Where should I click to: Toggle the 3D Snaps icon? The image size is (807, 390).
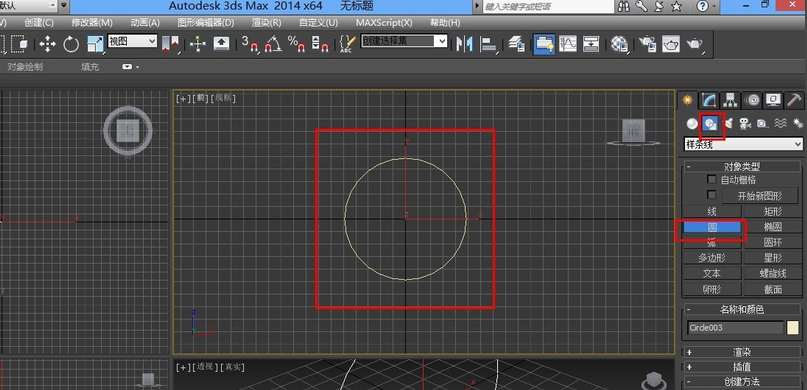tap(250, 44)
